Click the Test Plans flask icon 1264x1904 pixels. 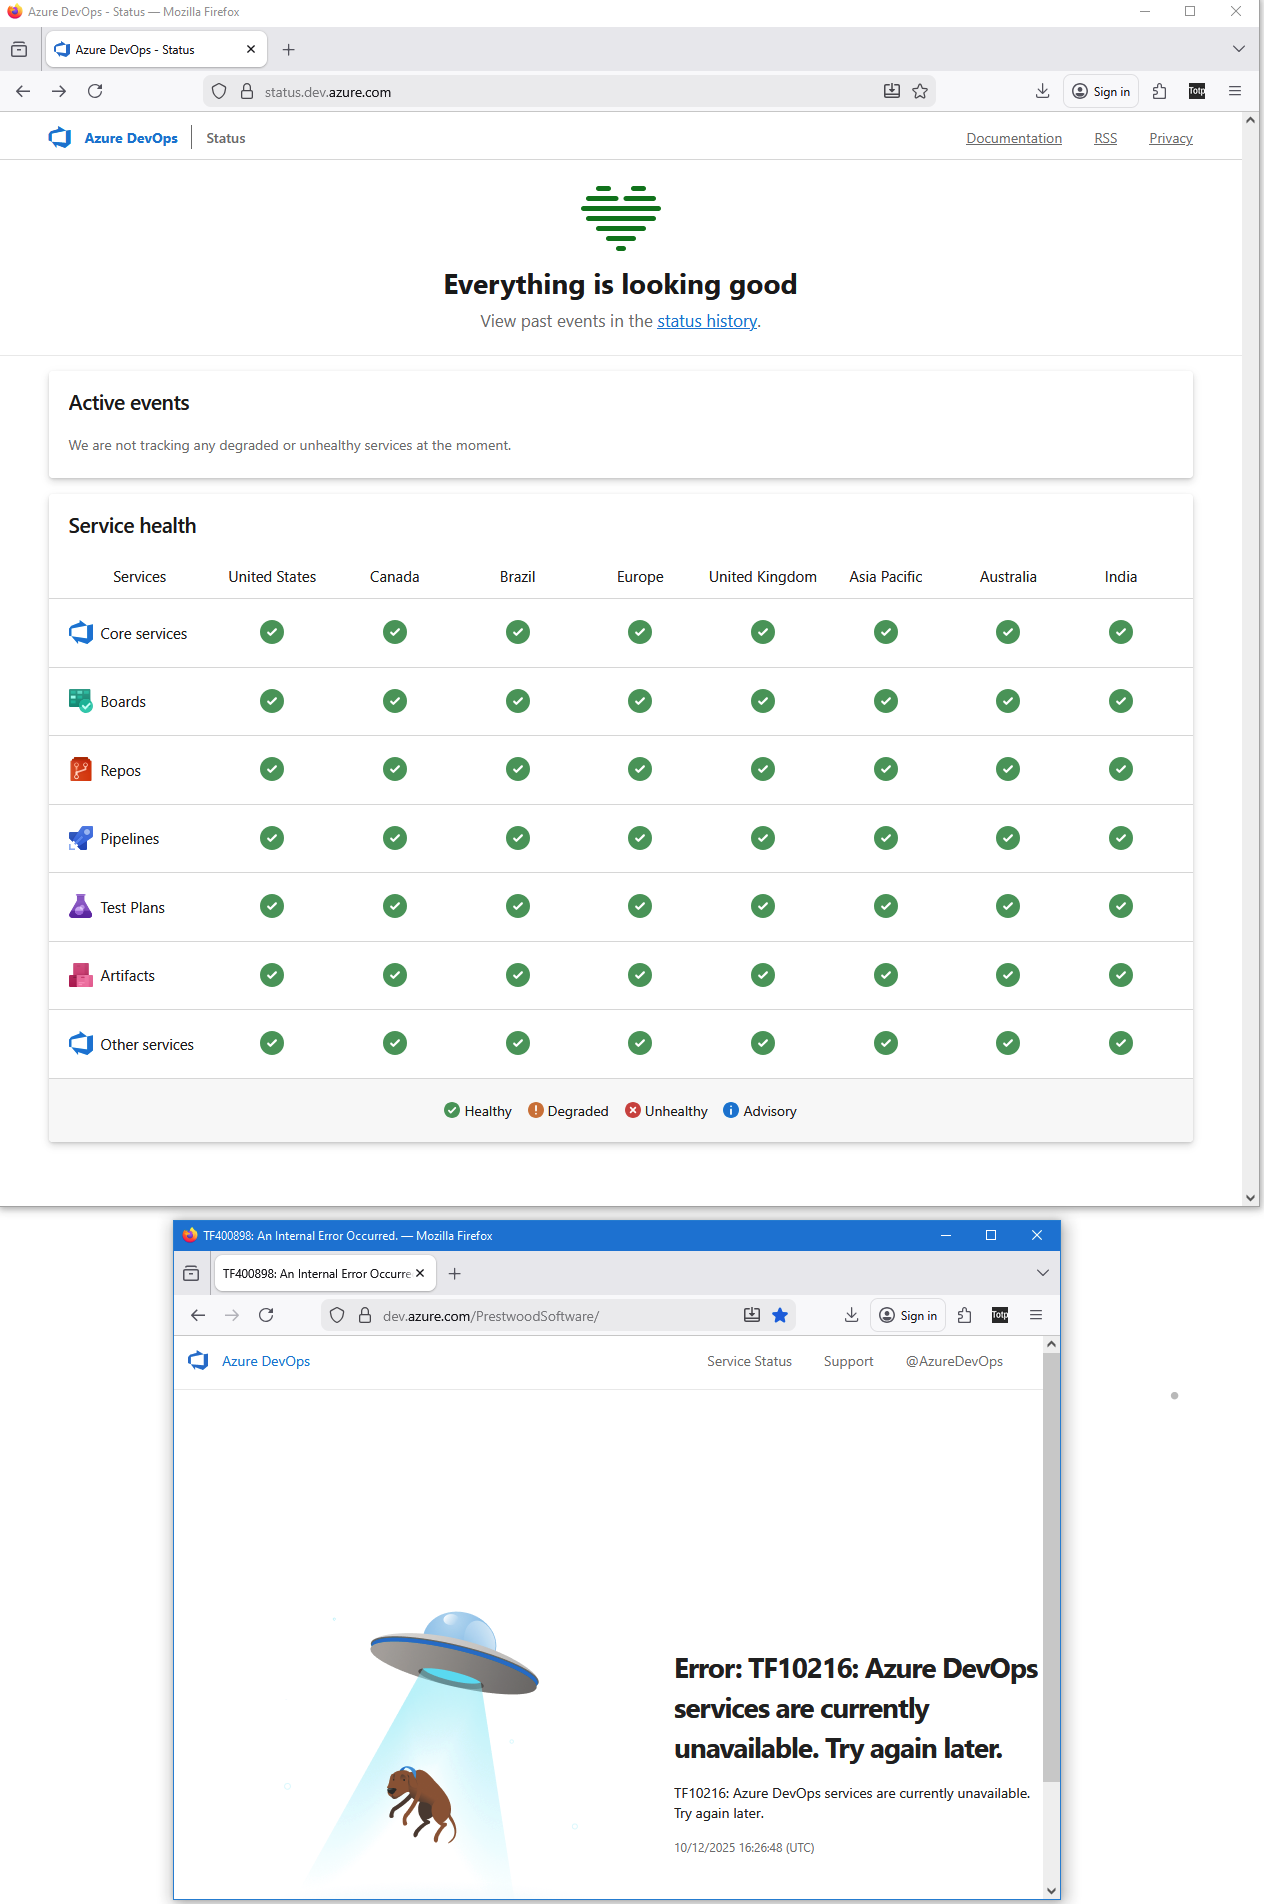(x=80, y=906)
